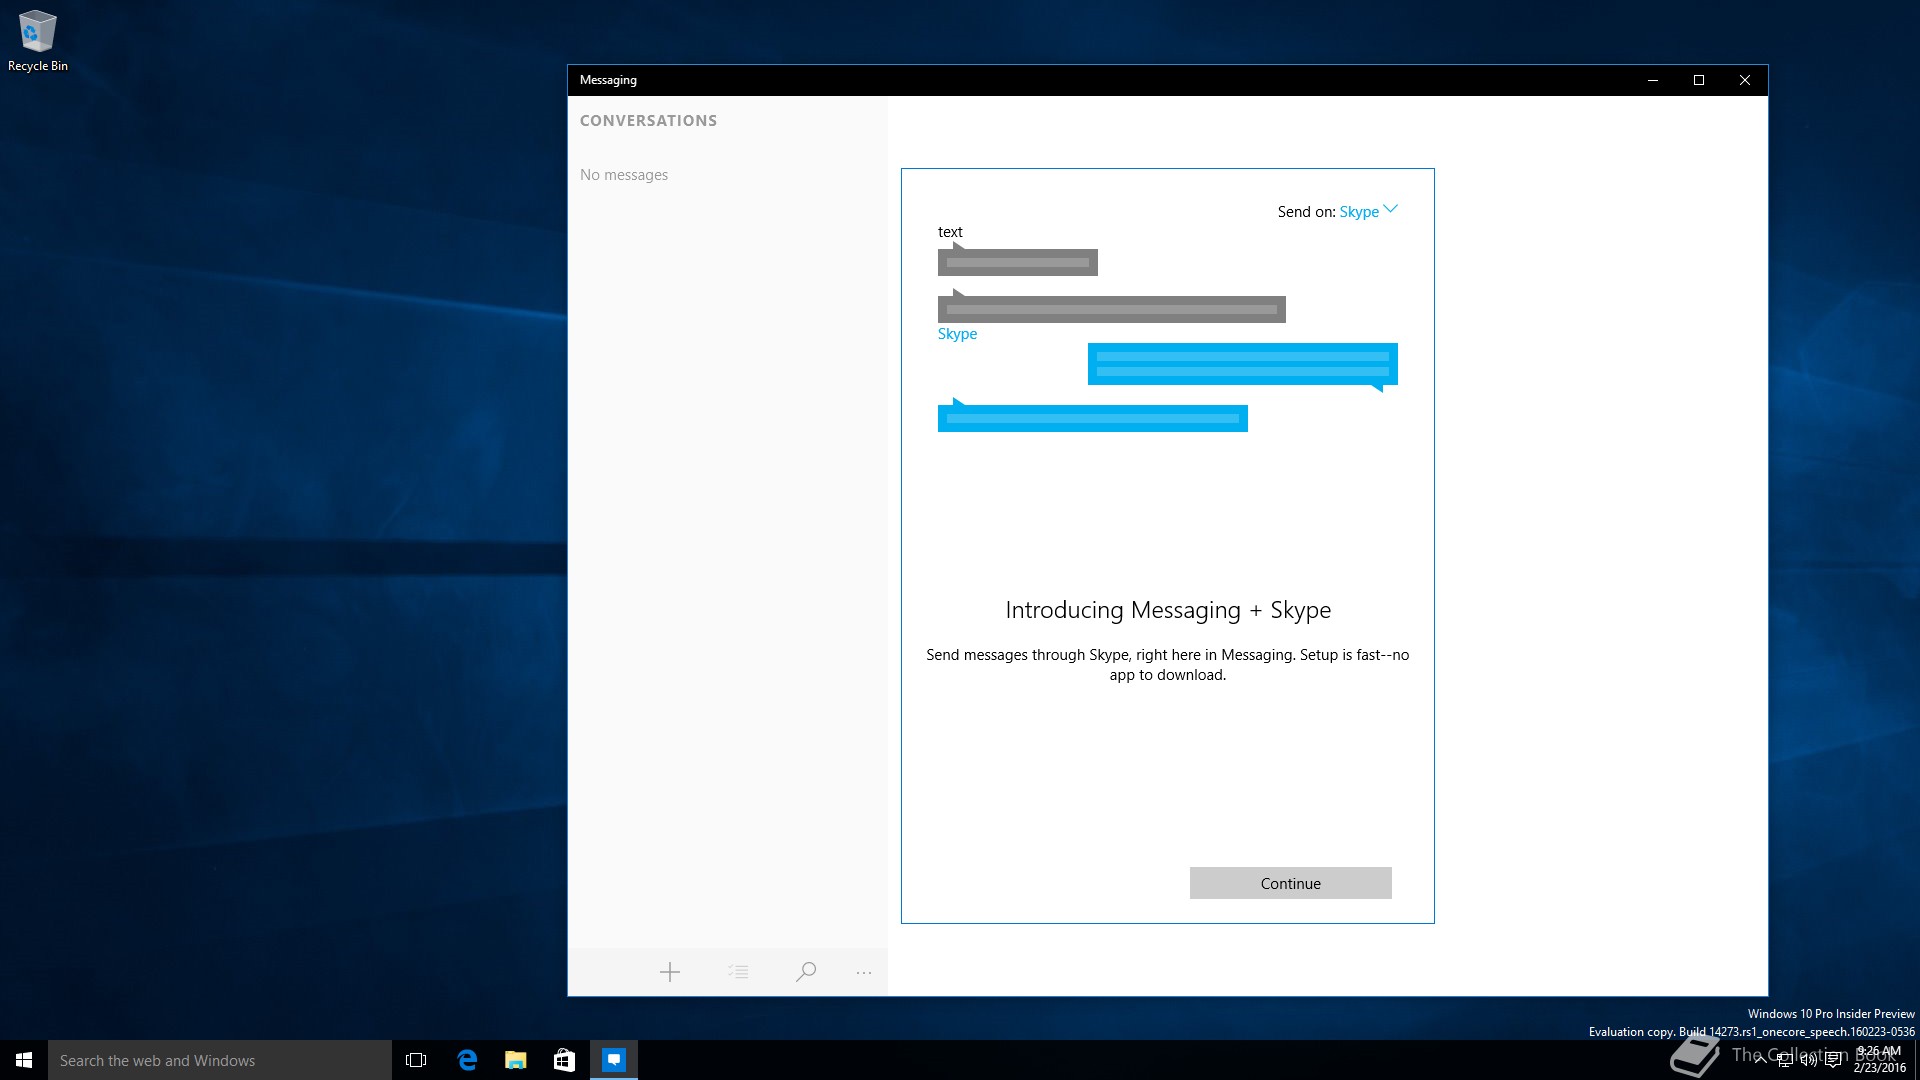
Task: Launch Microsoft Edge from the taskbar
Action: [x=467, y=1060]
